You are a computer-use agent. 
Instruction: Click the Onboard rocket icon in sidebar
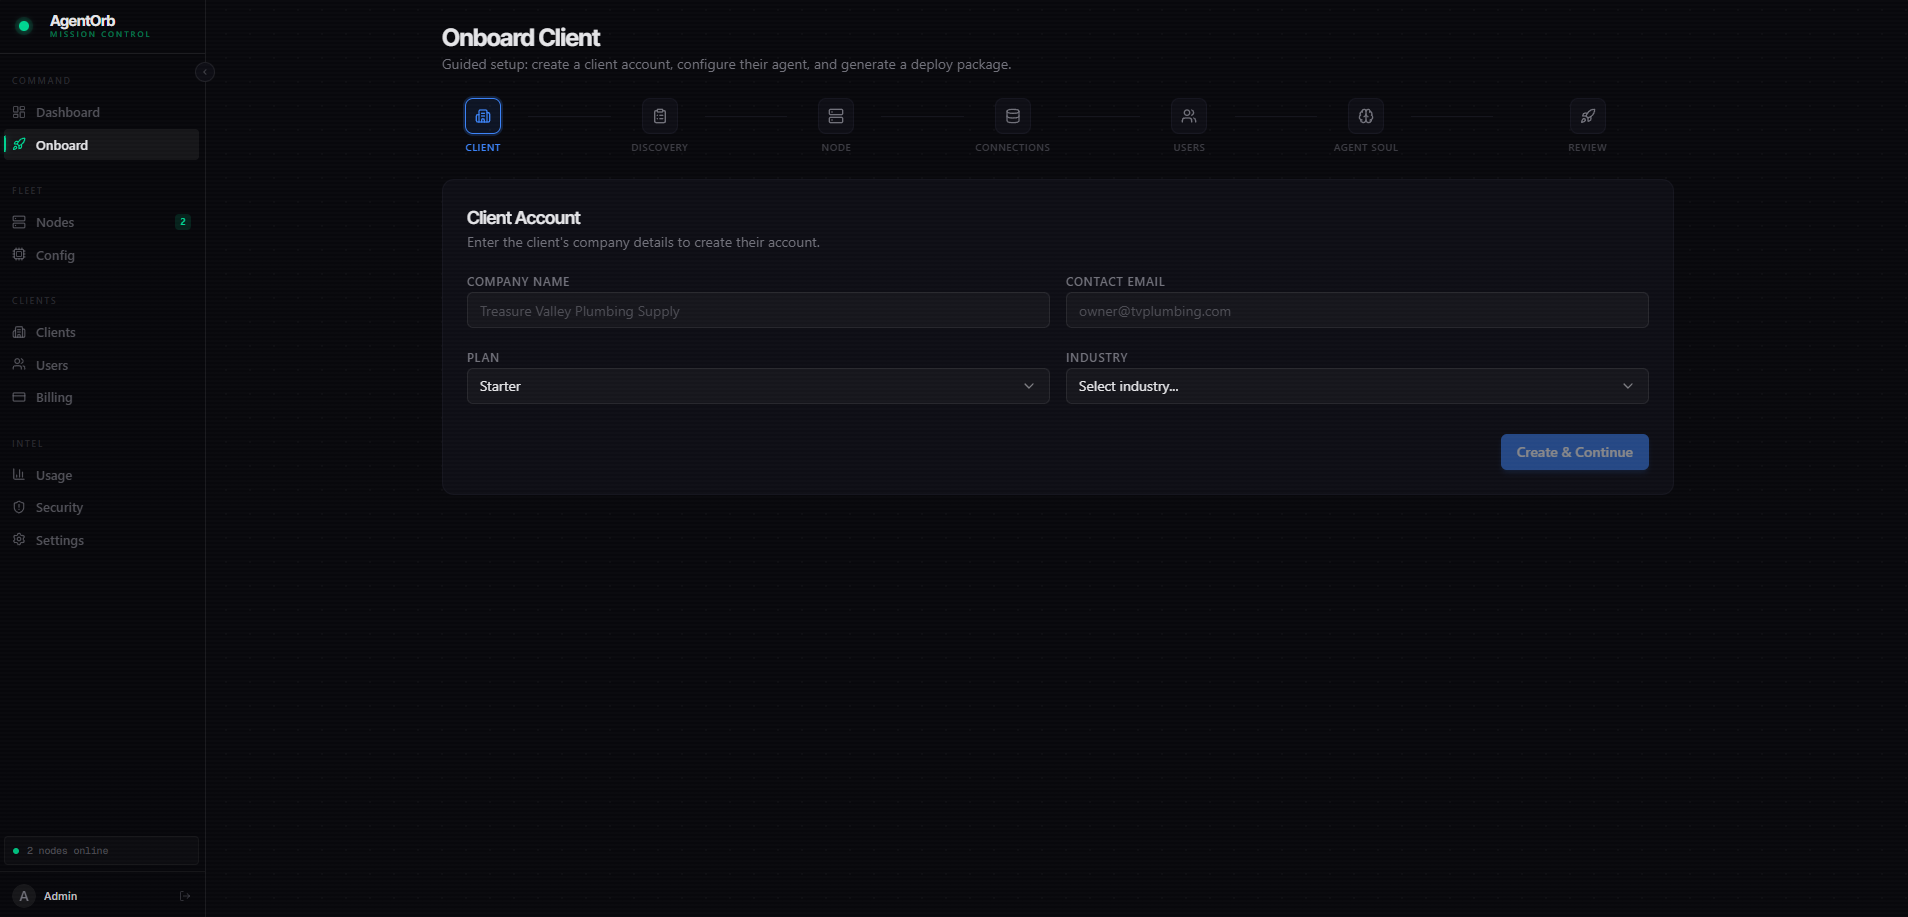[19, 144]
